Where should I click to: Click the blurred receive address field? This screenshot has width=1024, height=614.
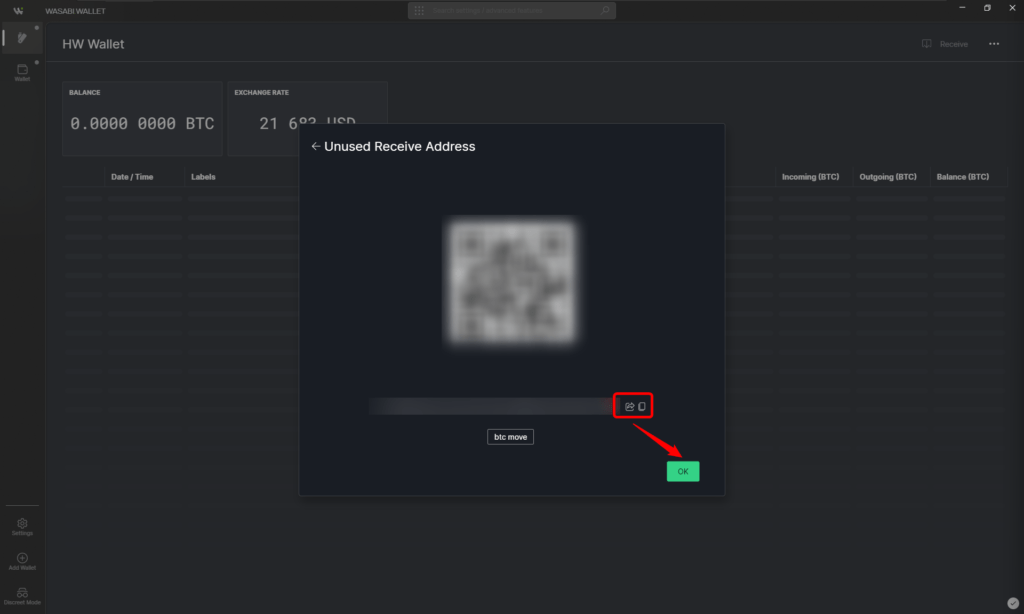[x=492, y=406]
